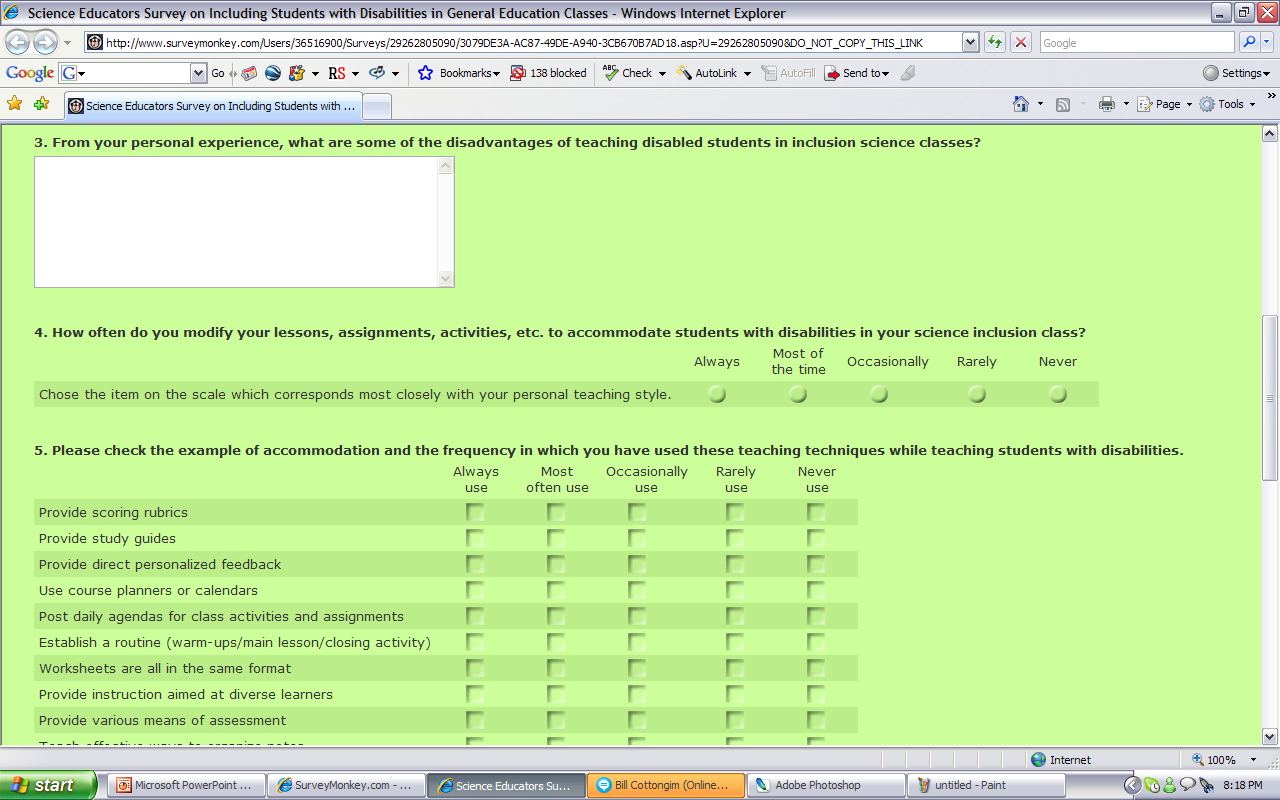Click the Windows Start button

[x=48, y=785]
